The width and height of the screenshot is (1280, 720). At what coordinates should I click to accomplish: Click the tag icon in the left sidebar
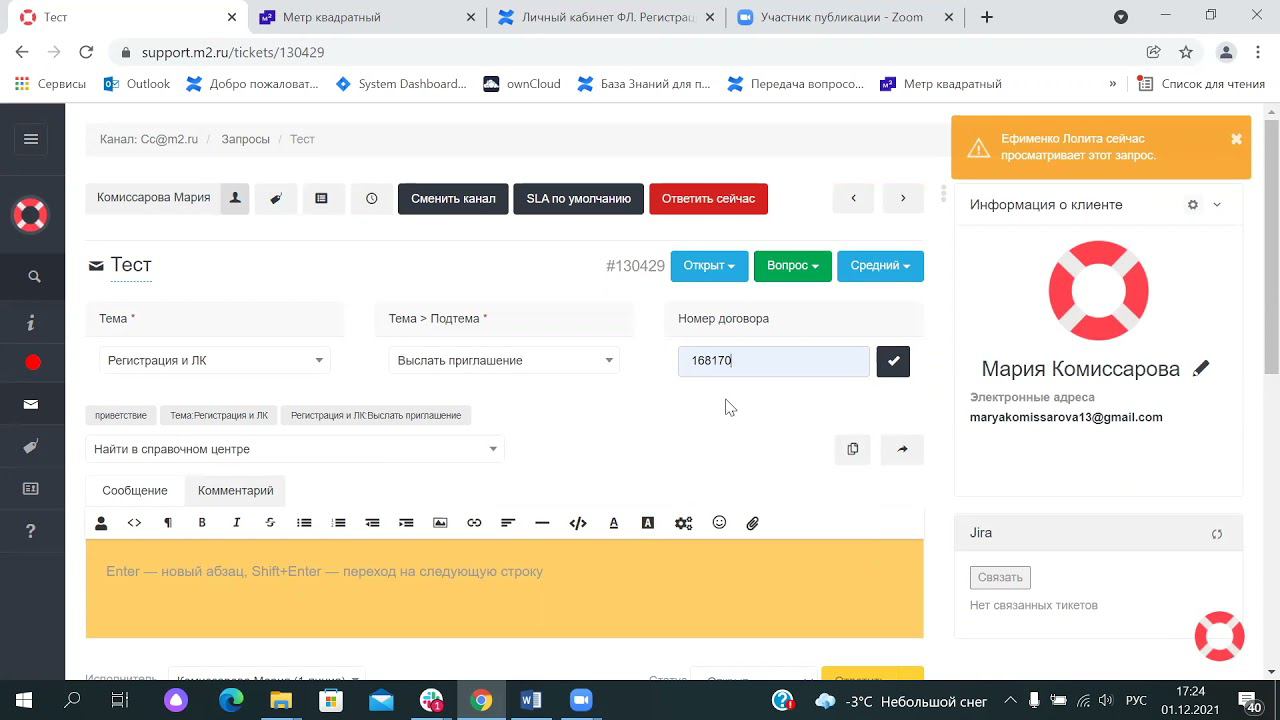click(x=31, y=447)
